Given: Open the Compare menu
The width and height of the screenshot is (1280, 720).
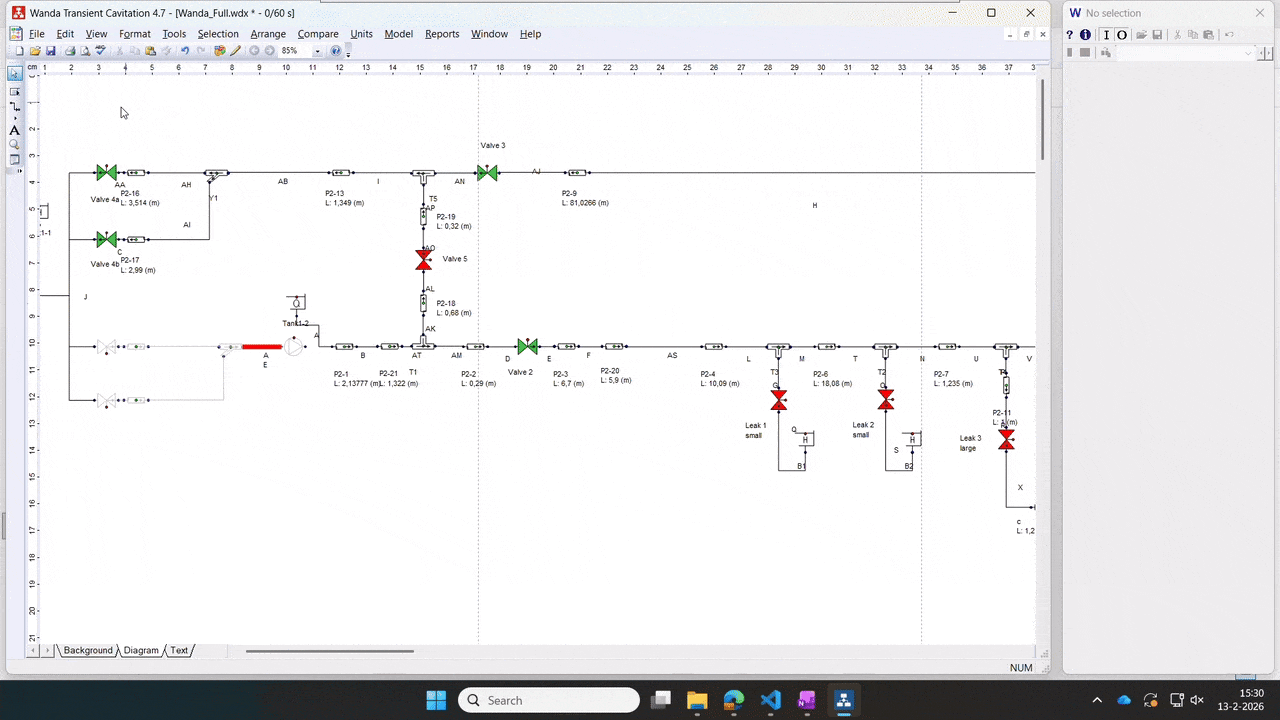Looking at the screenshot, I should [318, 34].
